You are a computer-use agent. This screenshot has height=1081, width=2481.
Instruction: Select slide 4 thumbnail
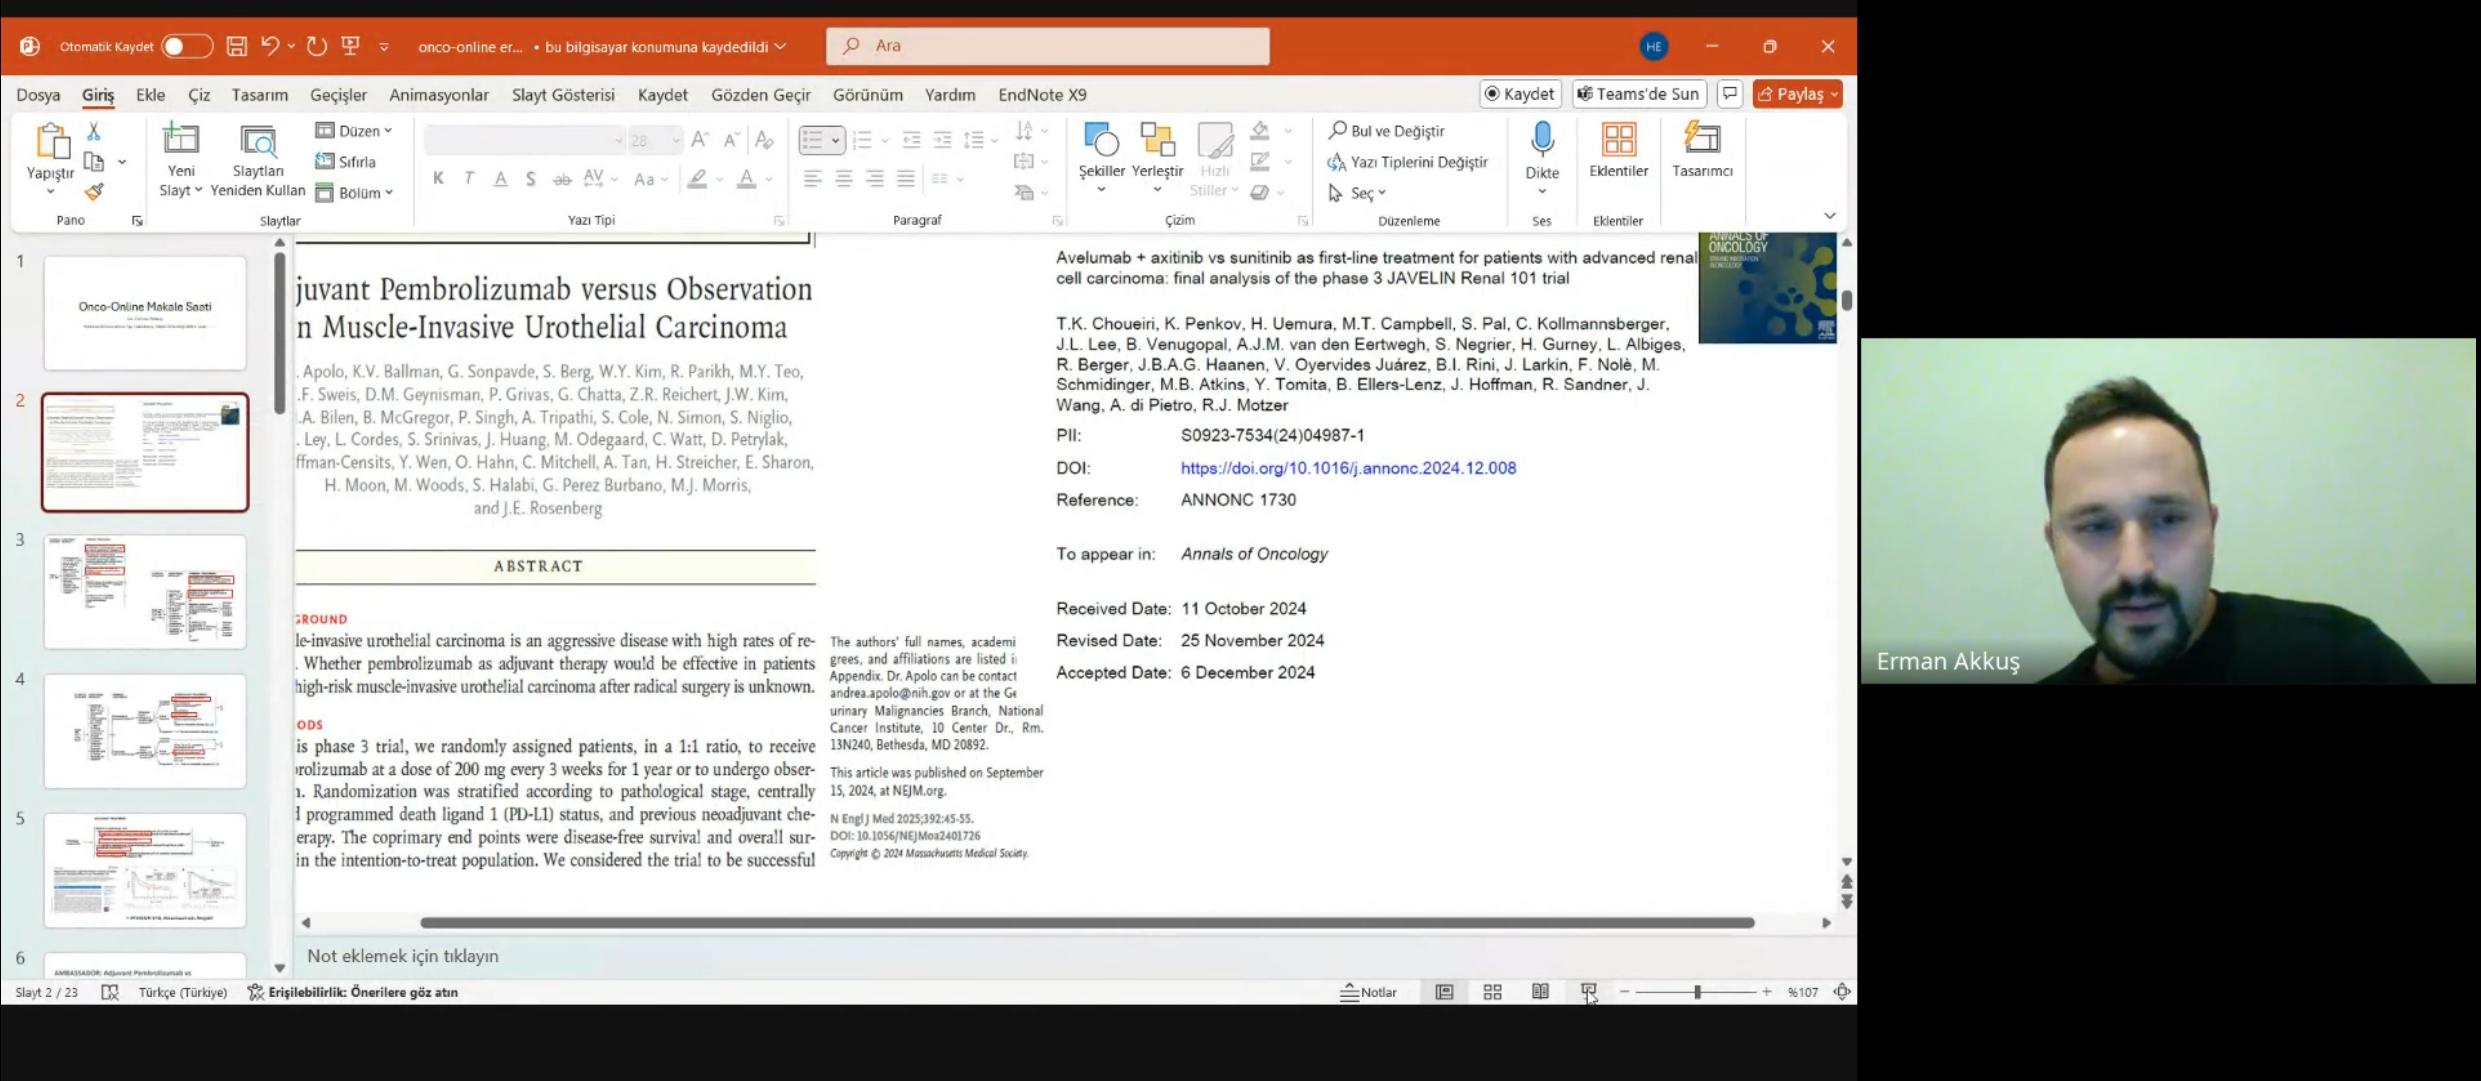click(145, 731)
